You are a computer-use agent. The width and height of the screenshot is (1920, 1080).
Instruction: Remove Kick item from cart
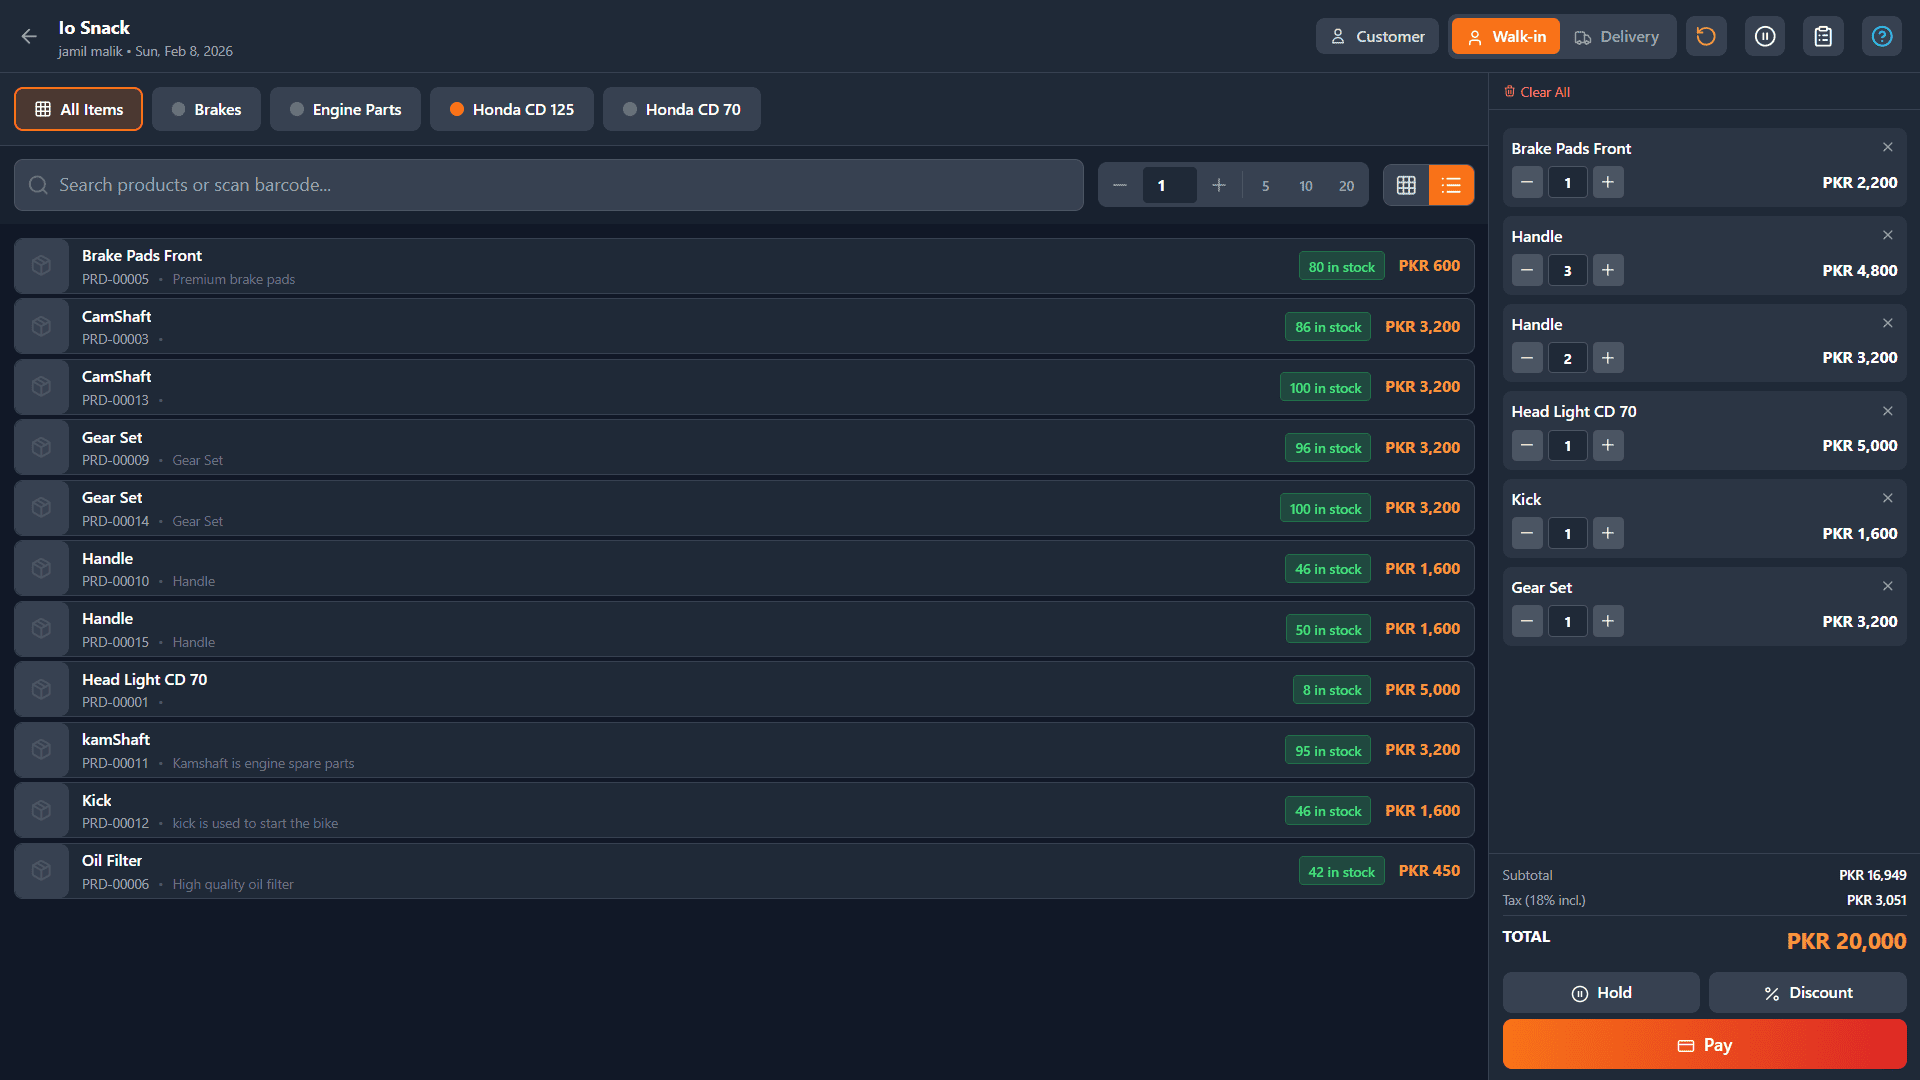[1887, 499]
